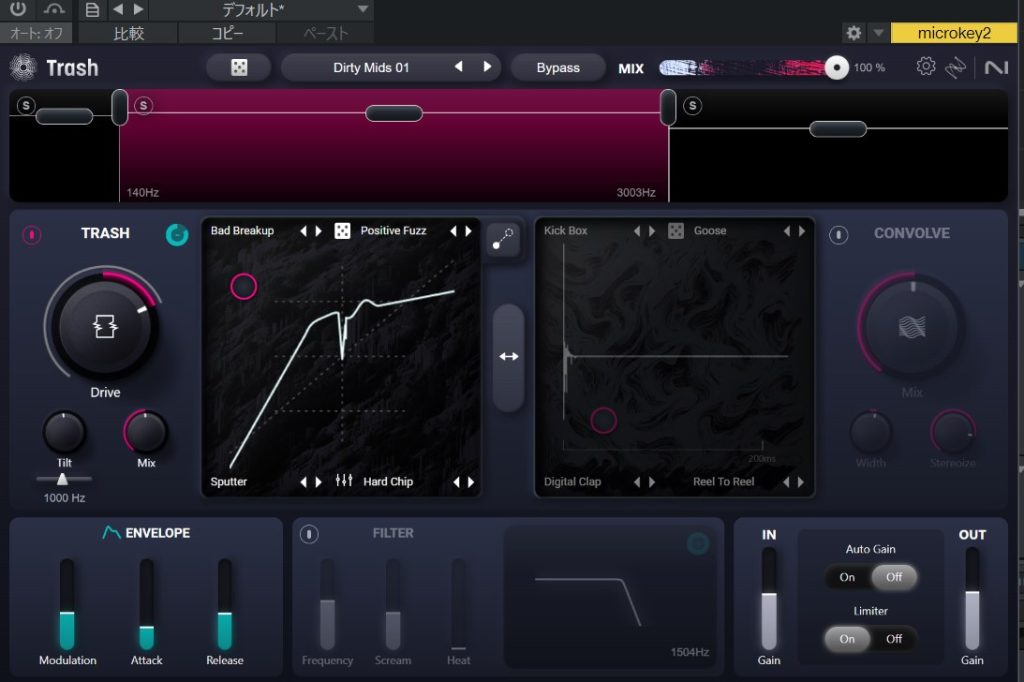The height and width of the screenshot is (682, 1024).
Task: Select the blend sliders icon between Sputter and Hard Chip
Action: coord(345,481)
